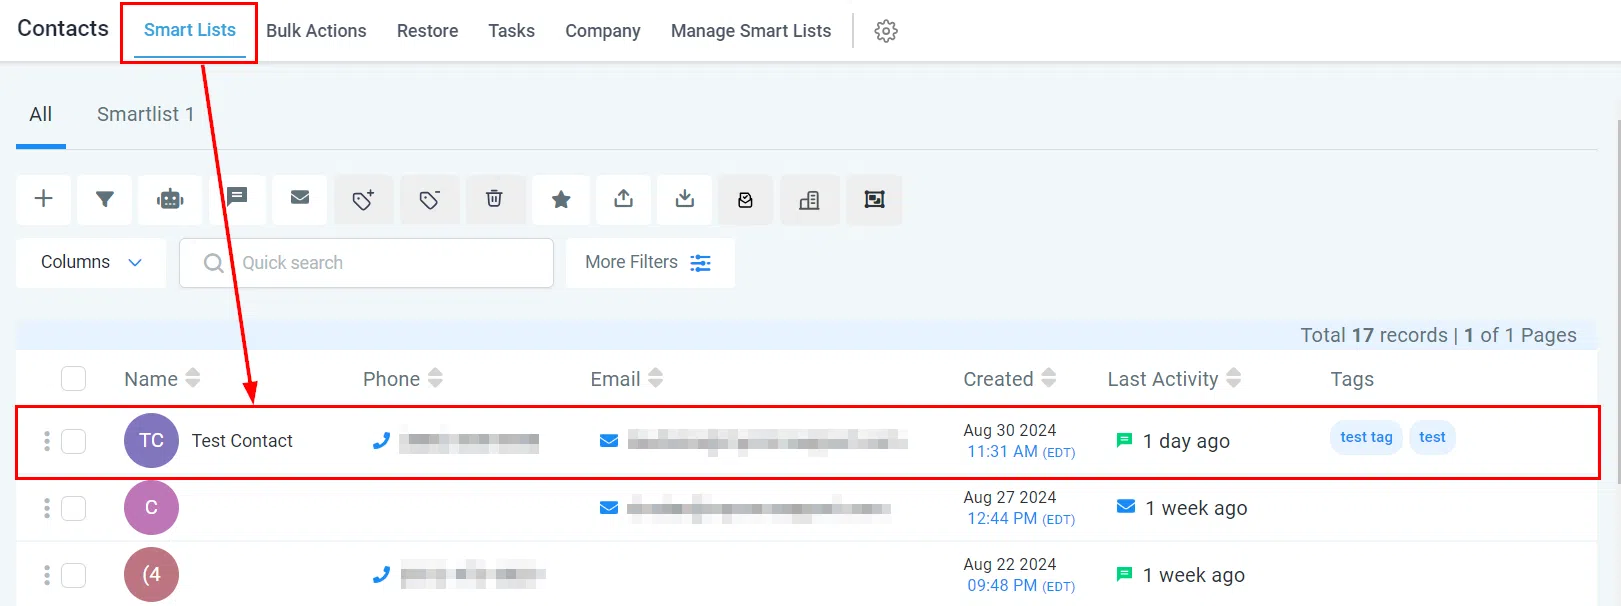This screenshot has height=606, width=1621.
Task: Click the remove tag icon
Action: click(x=429, y=199)
